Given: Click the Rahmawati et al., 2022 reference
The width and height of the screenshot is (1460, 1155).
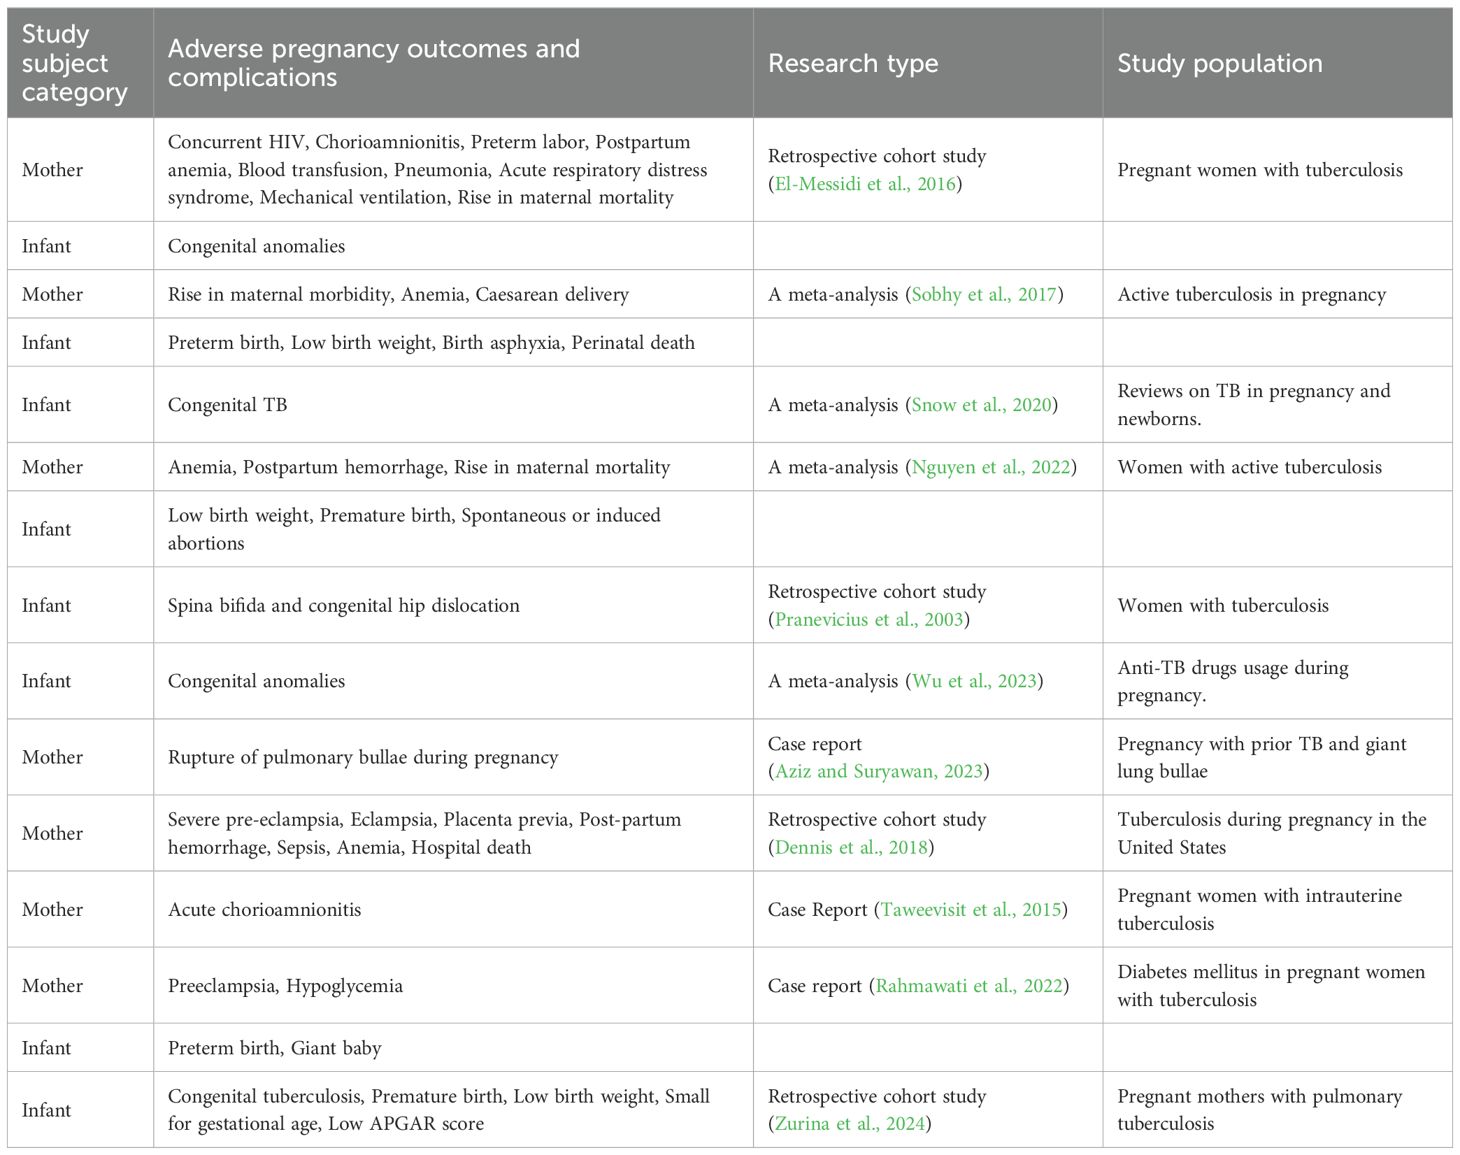Looking at the screenshot, I should [x=968, y=986].
